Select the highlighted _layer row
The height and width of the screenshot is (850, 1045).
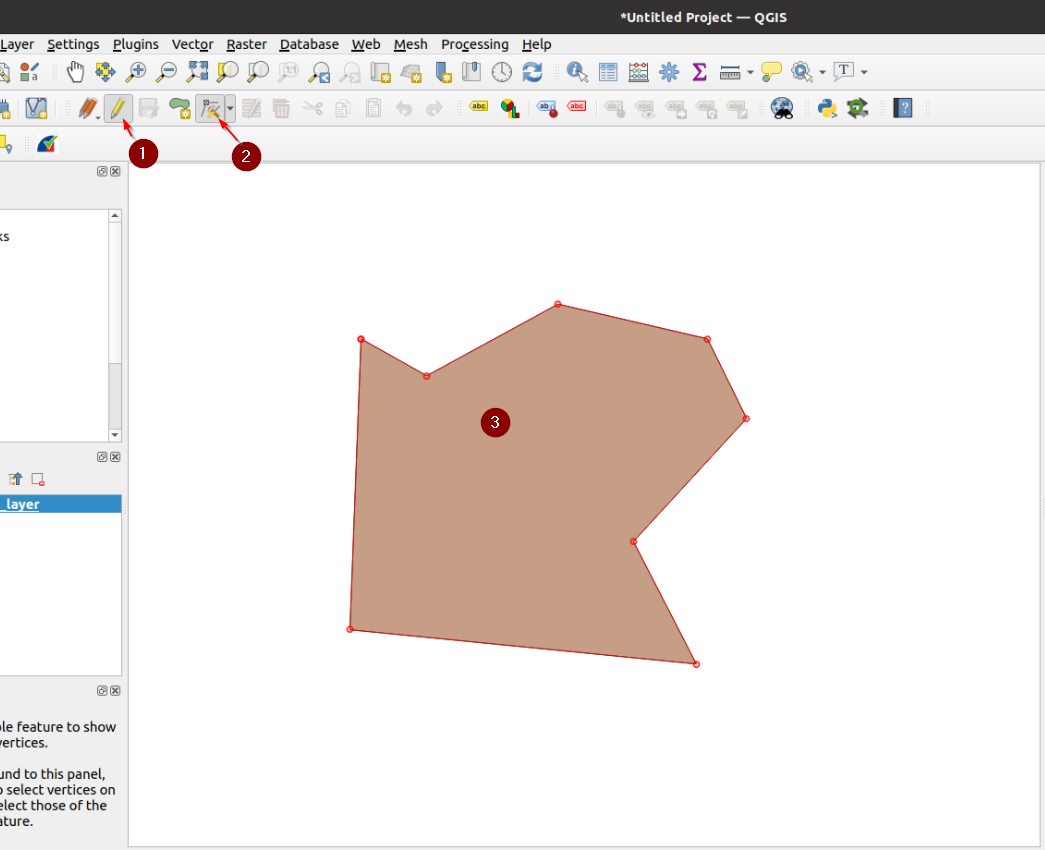61,504
